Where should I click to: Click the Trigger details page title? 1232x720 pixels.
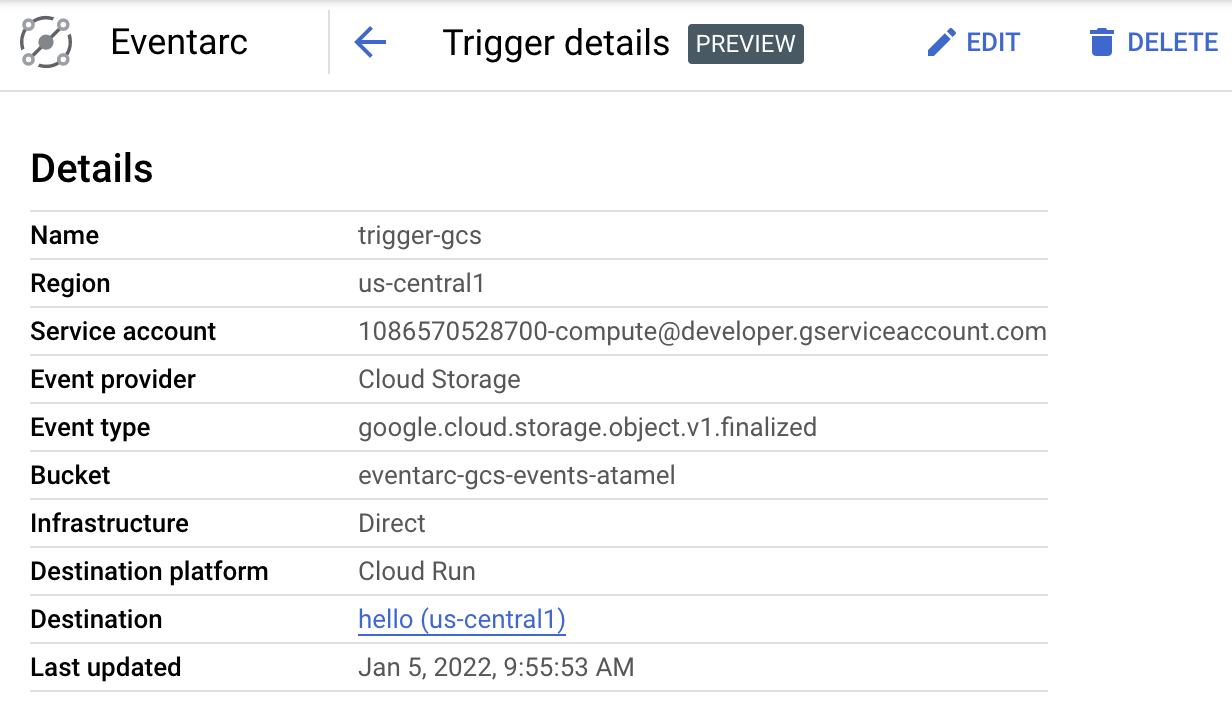point(556,44)
